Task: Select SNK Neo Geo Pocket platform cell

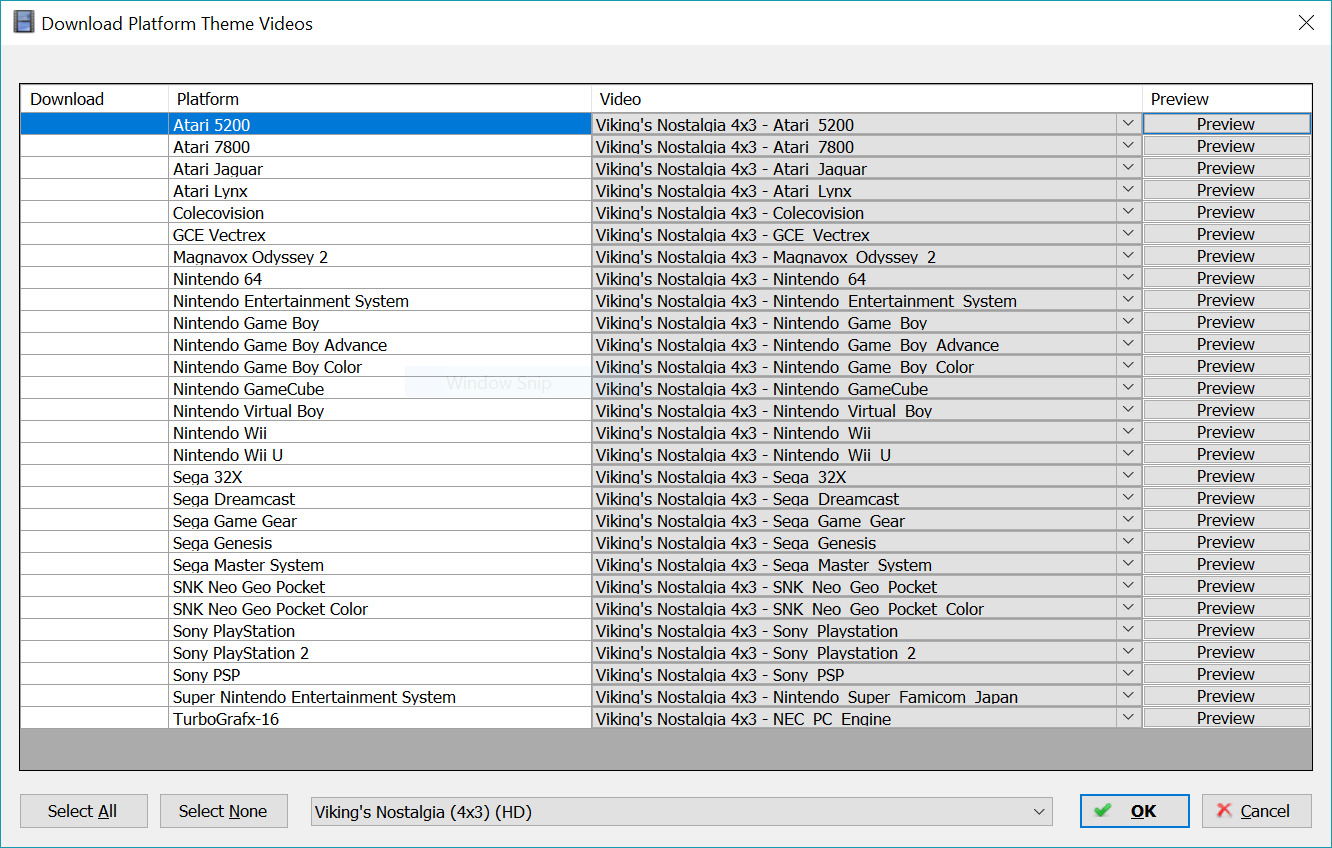Action: (380, 586)
